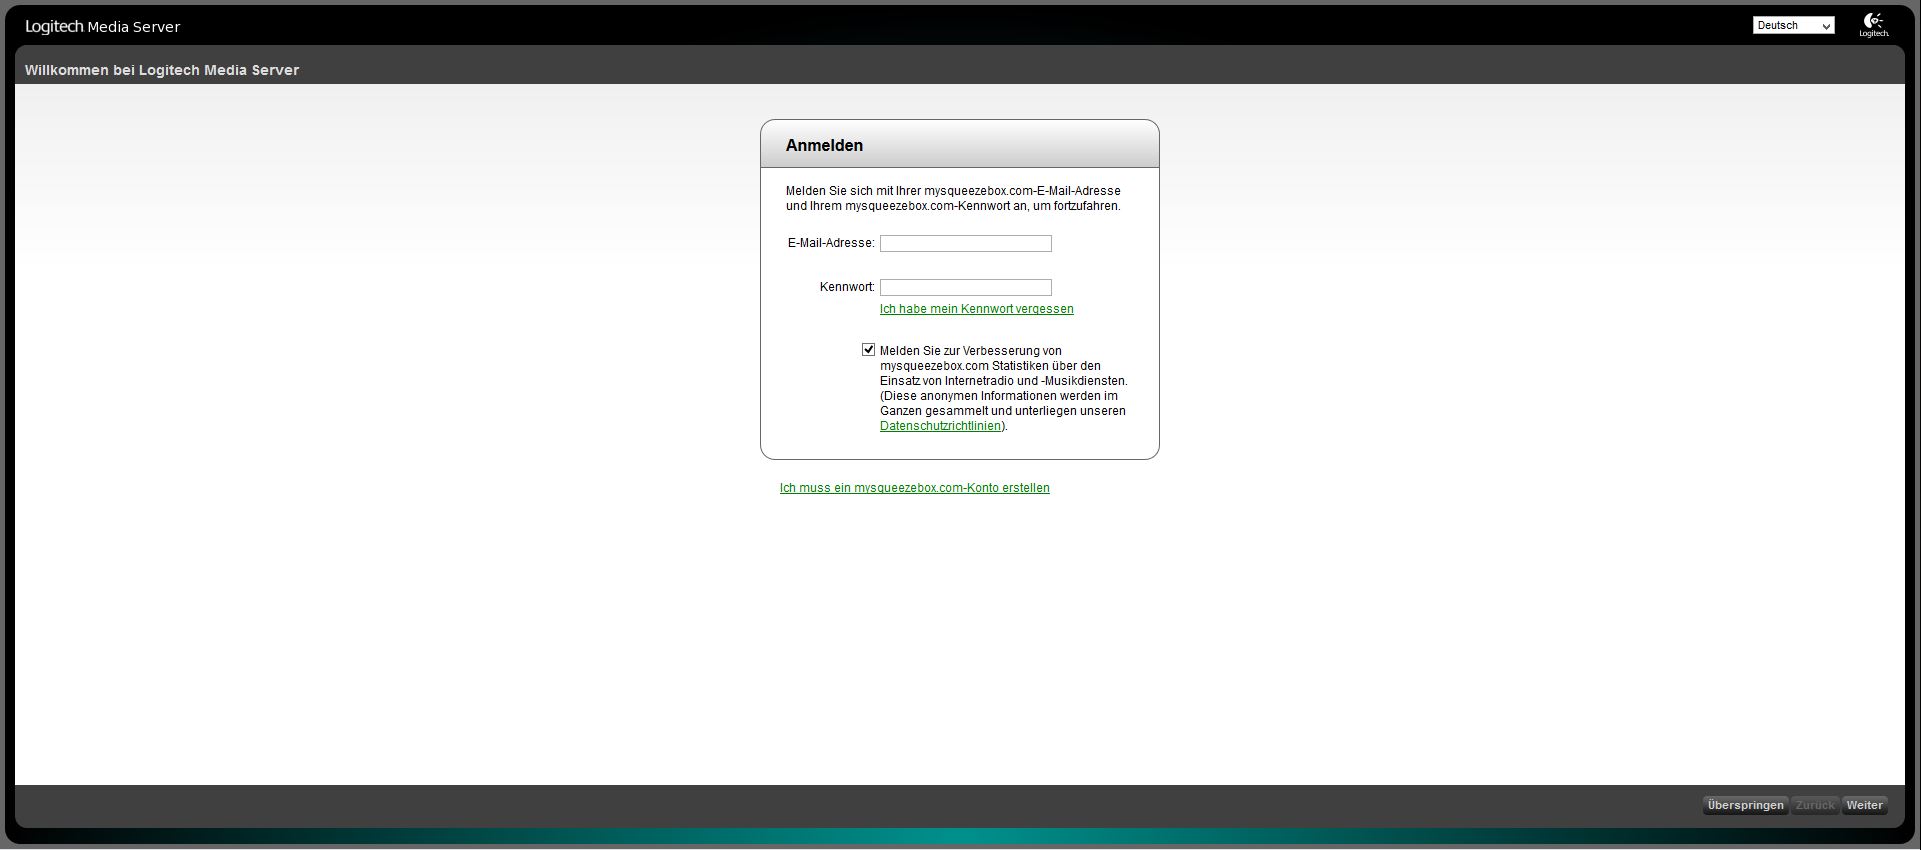1921x850 pixels.
Task: Open the Deutsch language dropdown
Action: coord(1793,26)
